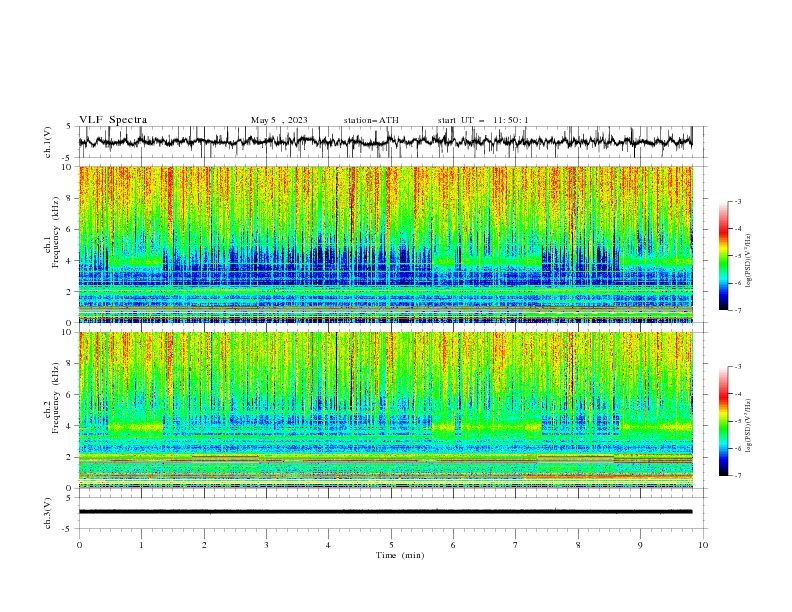Click time axis tick label "1"
792x612 pixels.
point(141,545)
